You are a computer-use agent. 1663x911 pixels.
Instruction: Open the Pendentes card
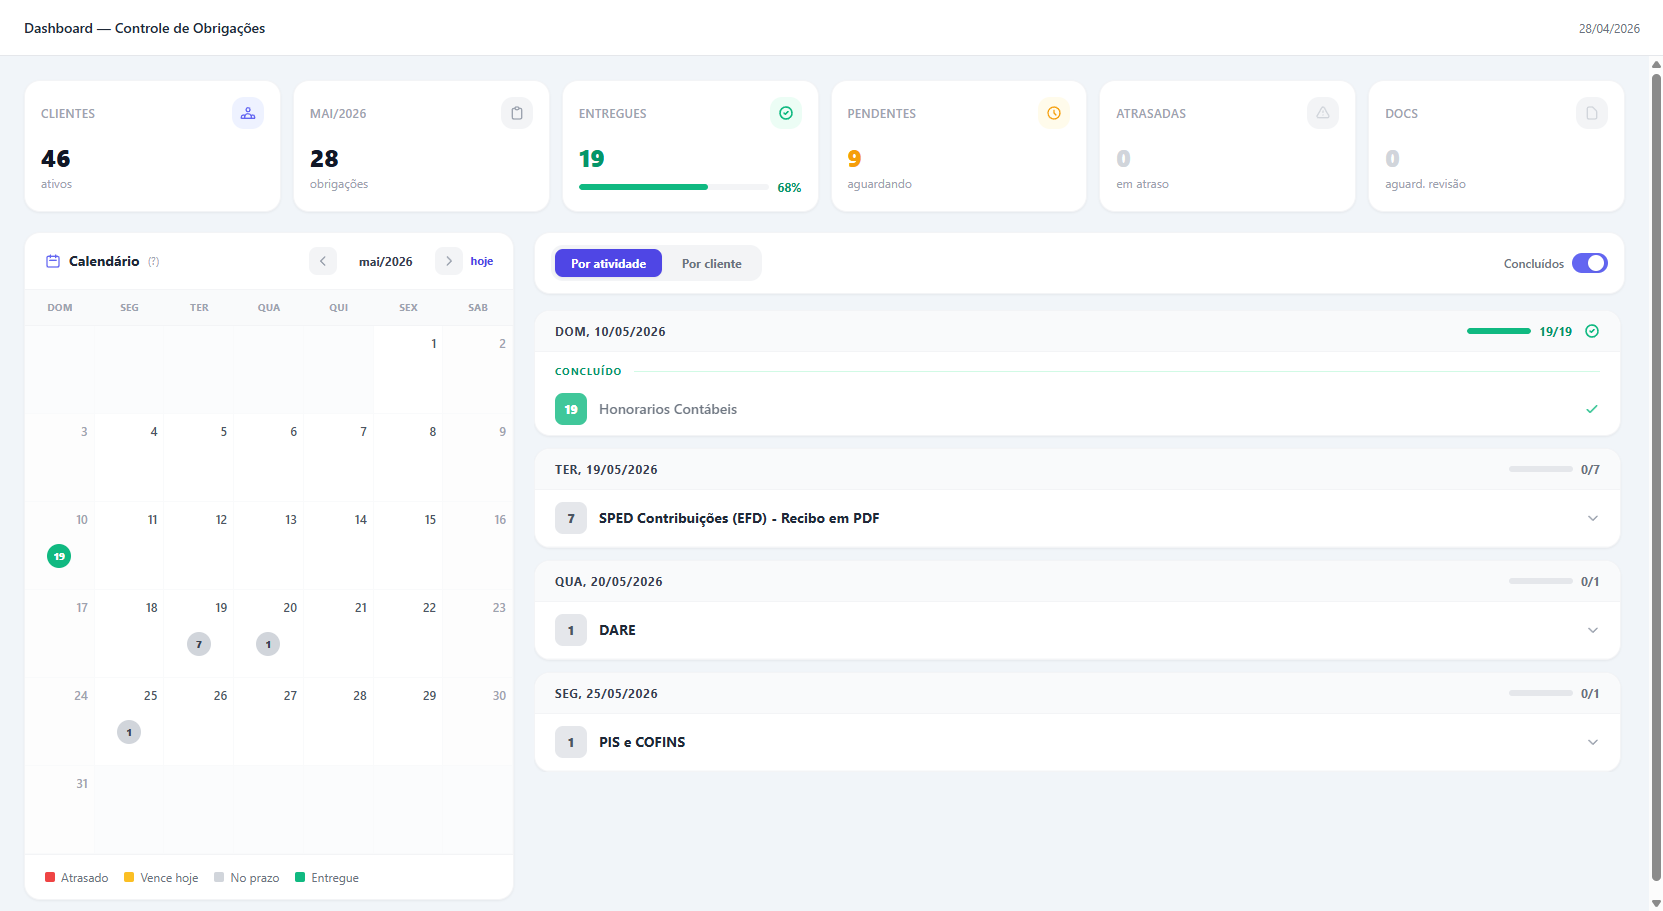(959, 146)
